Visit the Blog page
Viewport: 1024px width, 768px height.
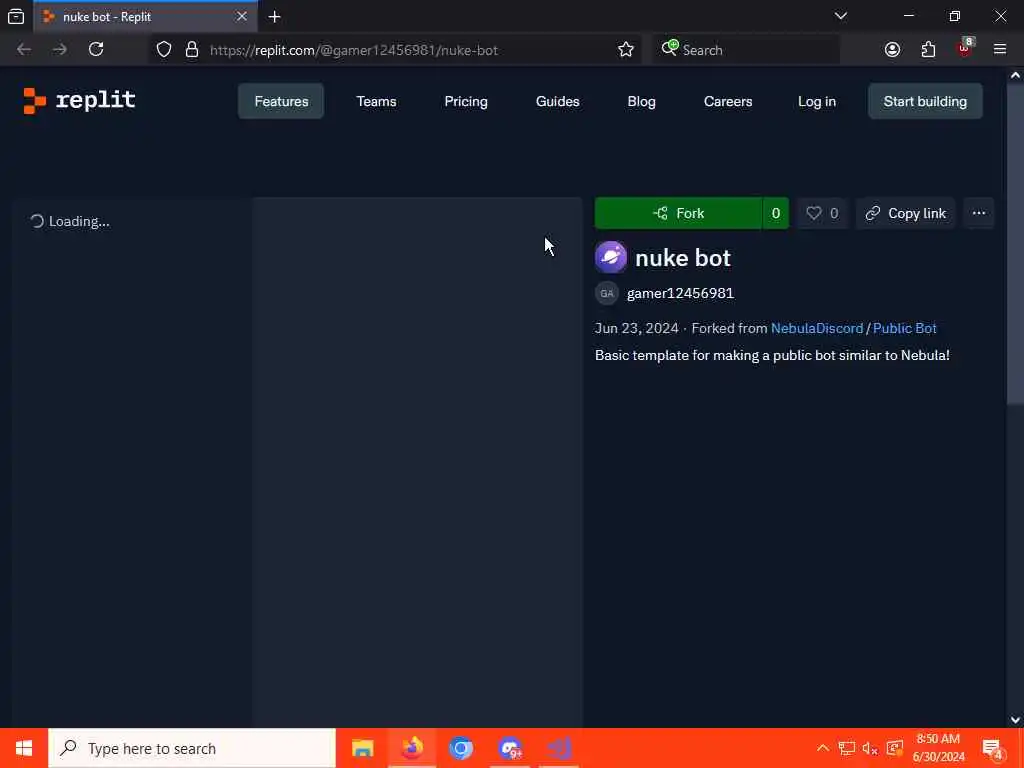point(641,101)
